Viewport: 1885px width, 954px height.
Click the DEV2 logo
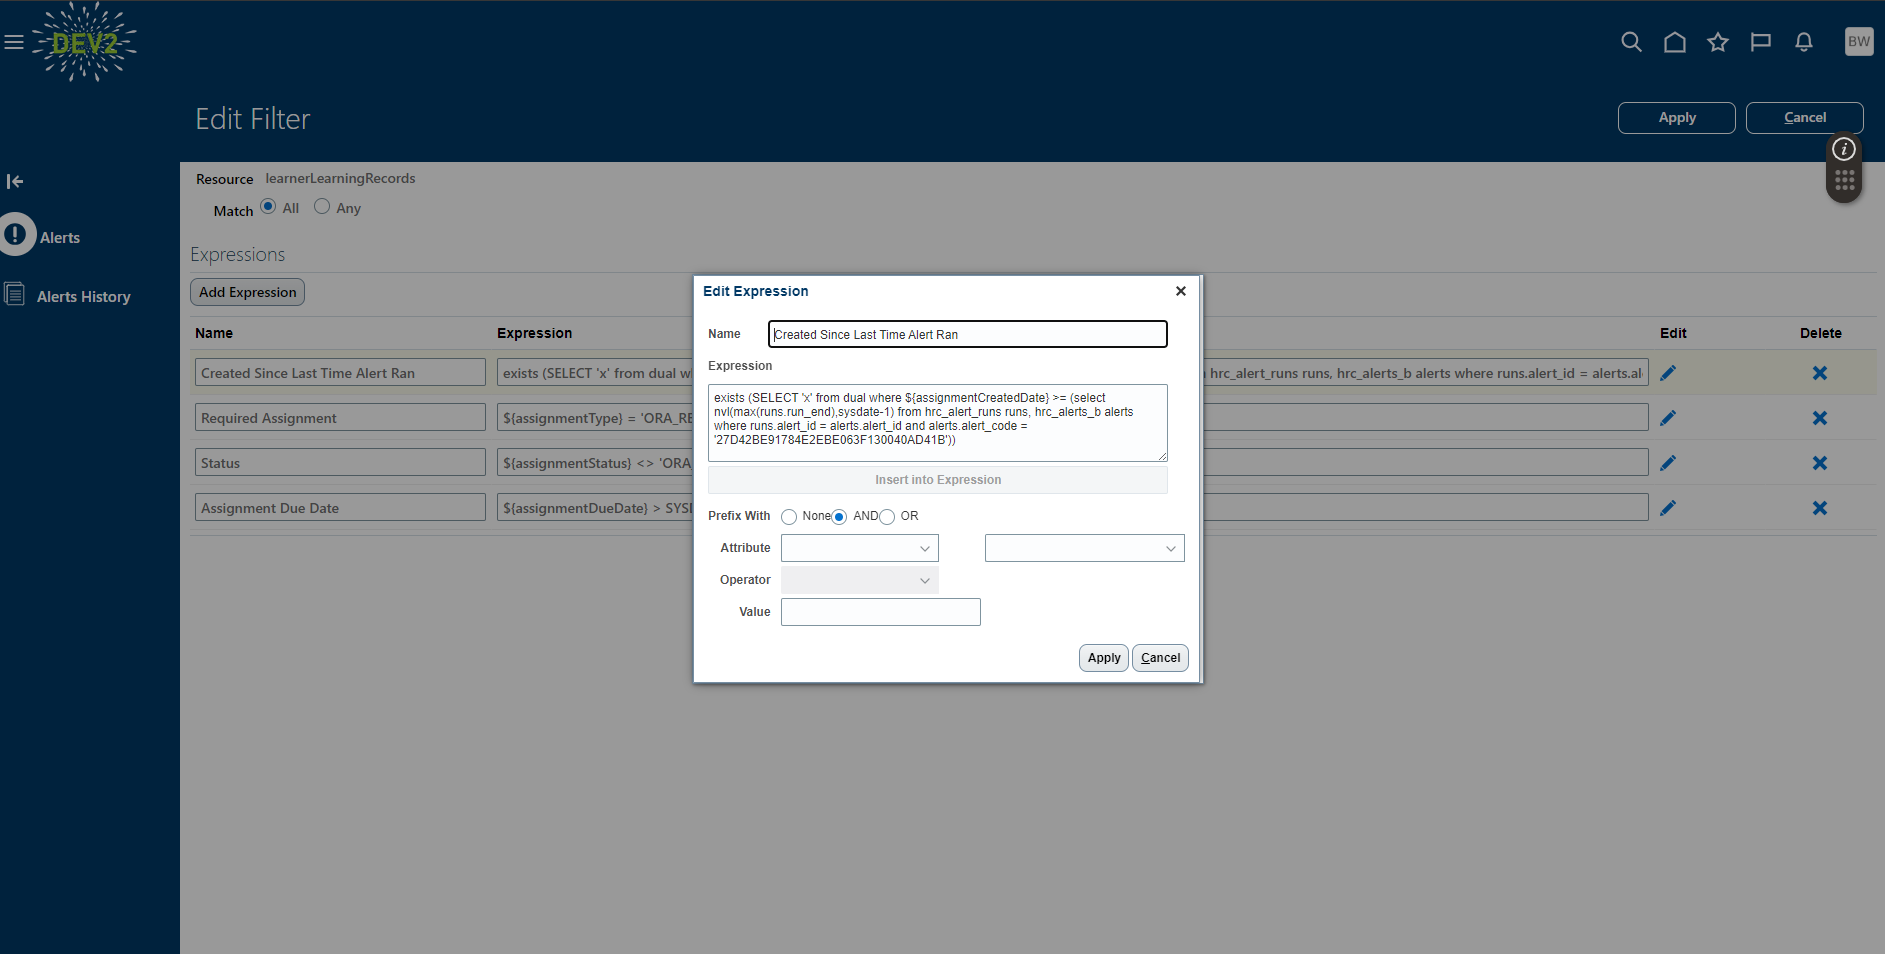84,42
